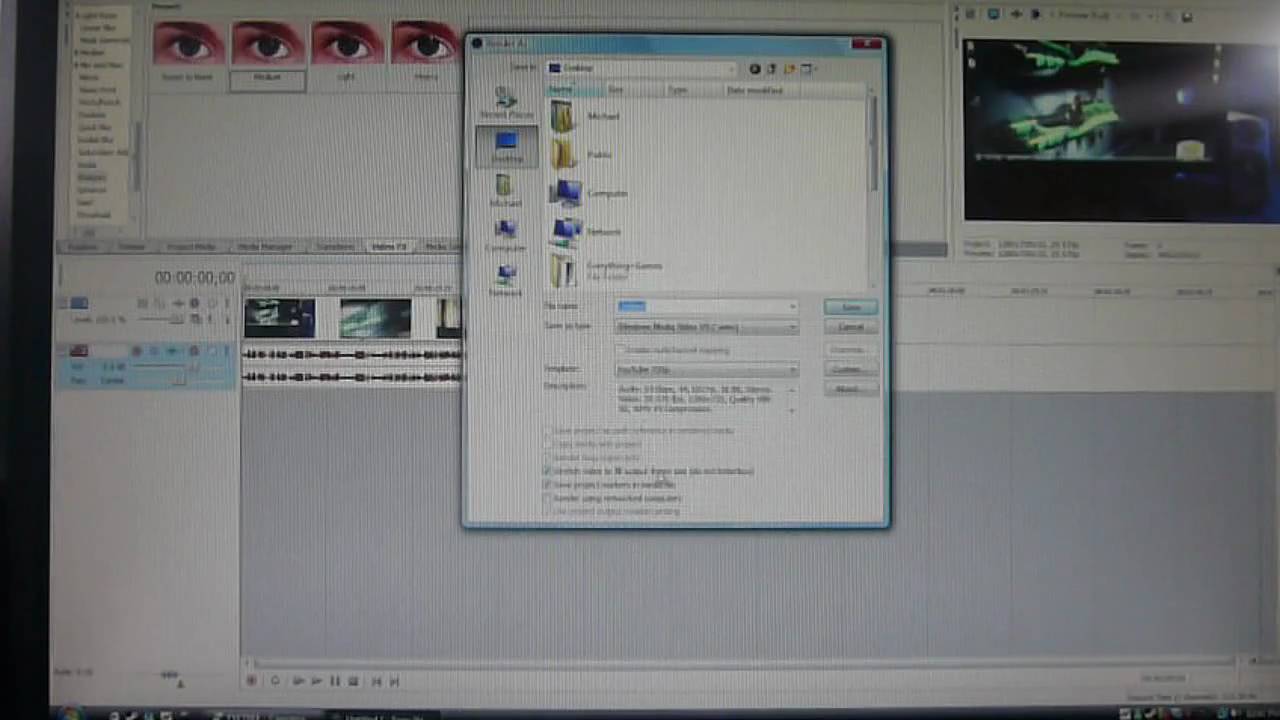Jump to project end in transport bar
The image size is (1280, 720).
pos(395,681)
